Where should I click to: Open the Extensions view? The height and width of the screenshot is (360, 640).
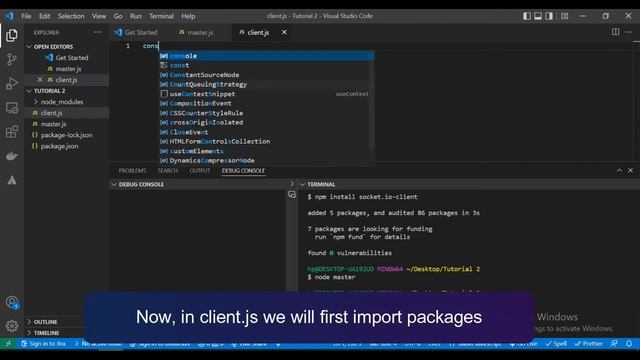point(12,132)
